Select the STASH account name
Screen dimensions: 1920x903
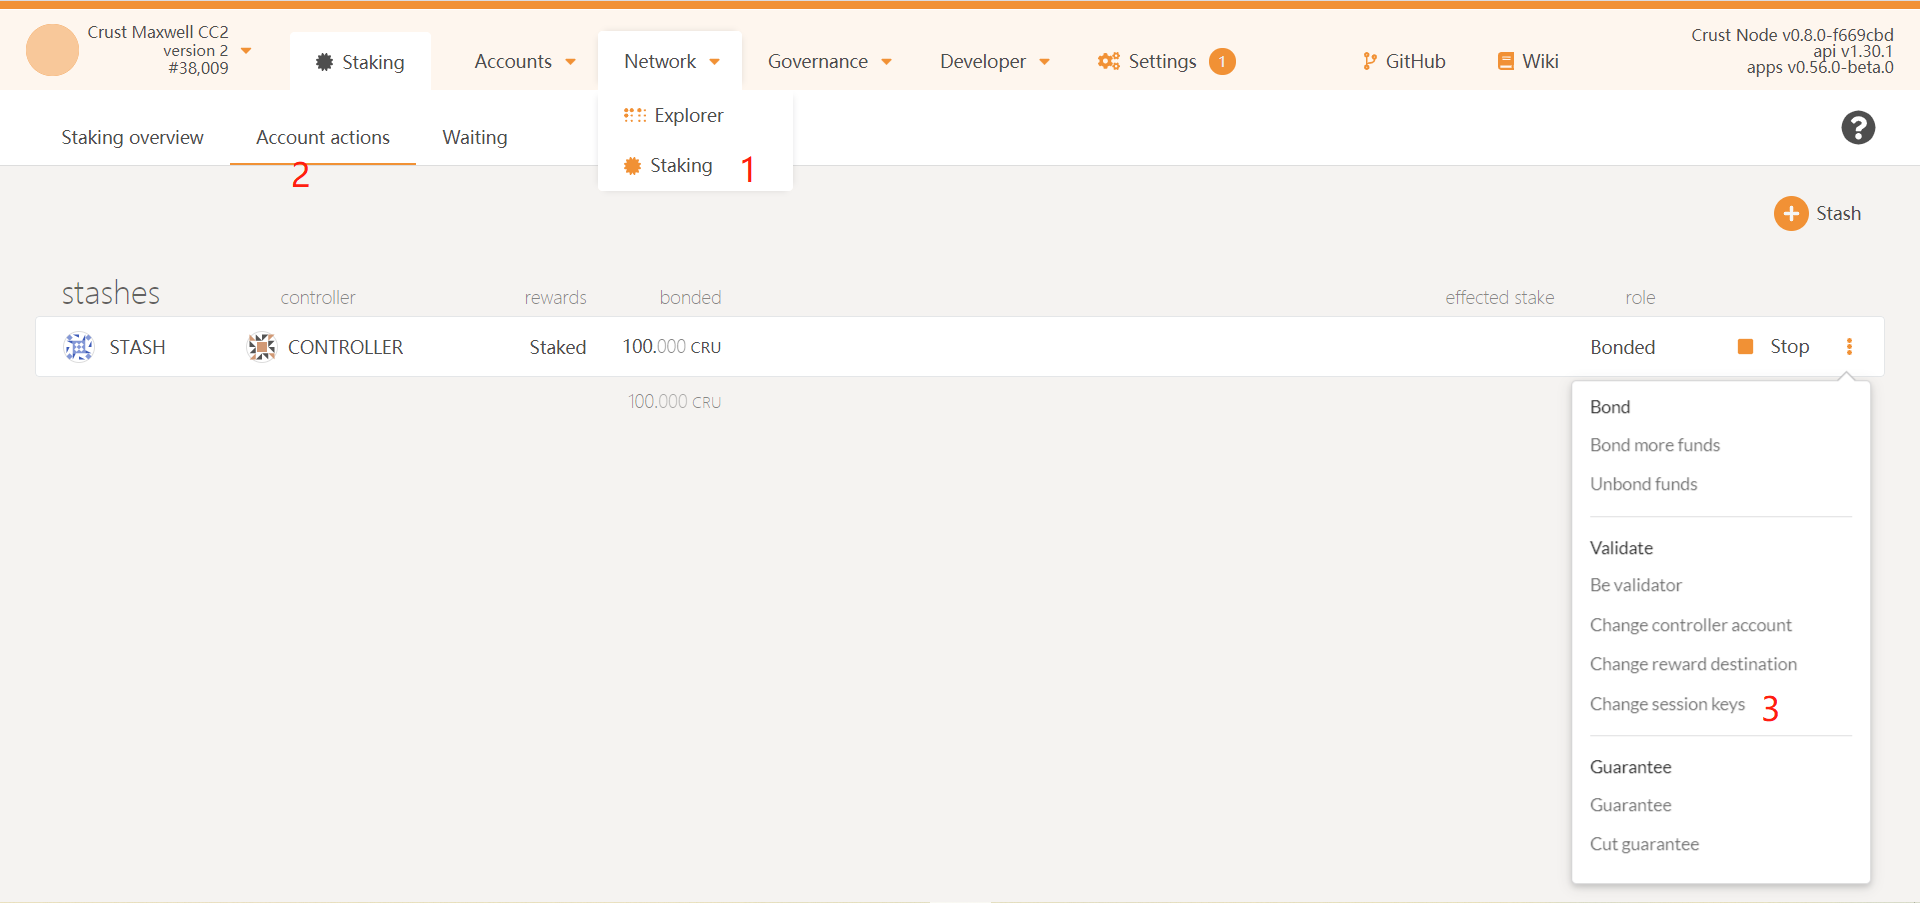tap(137, 347)
